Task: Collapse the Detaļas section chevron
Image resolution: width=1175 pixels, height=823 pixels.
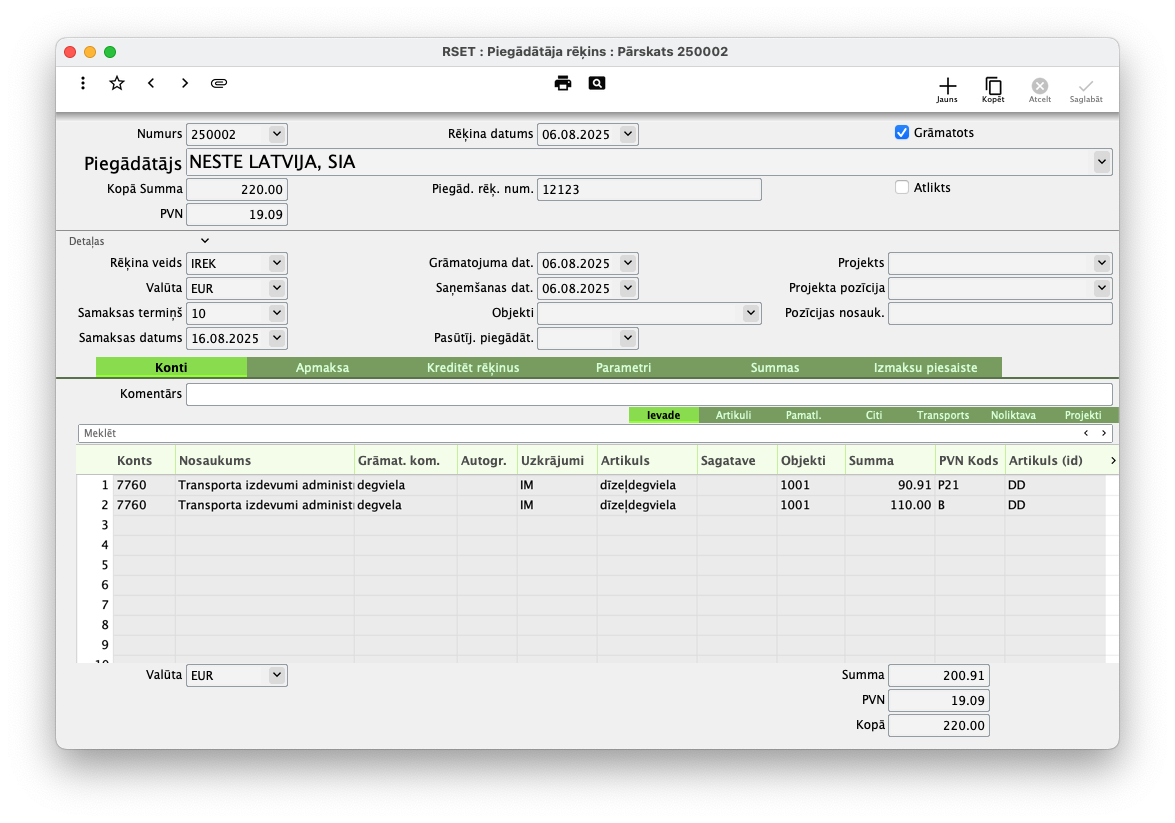Action: (205, 241)
